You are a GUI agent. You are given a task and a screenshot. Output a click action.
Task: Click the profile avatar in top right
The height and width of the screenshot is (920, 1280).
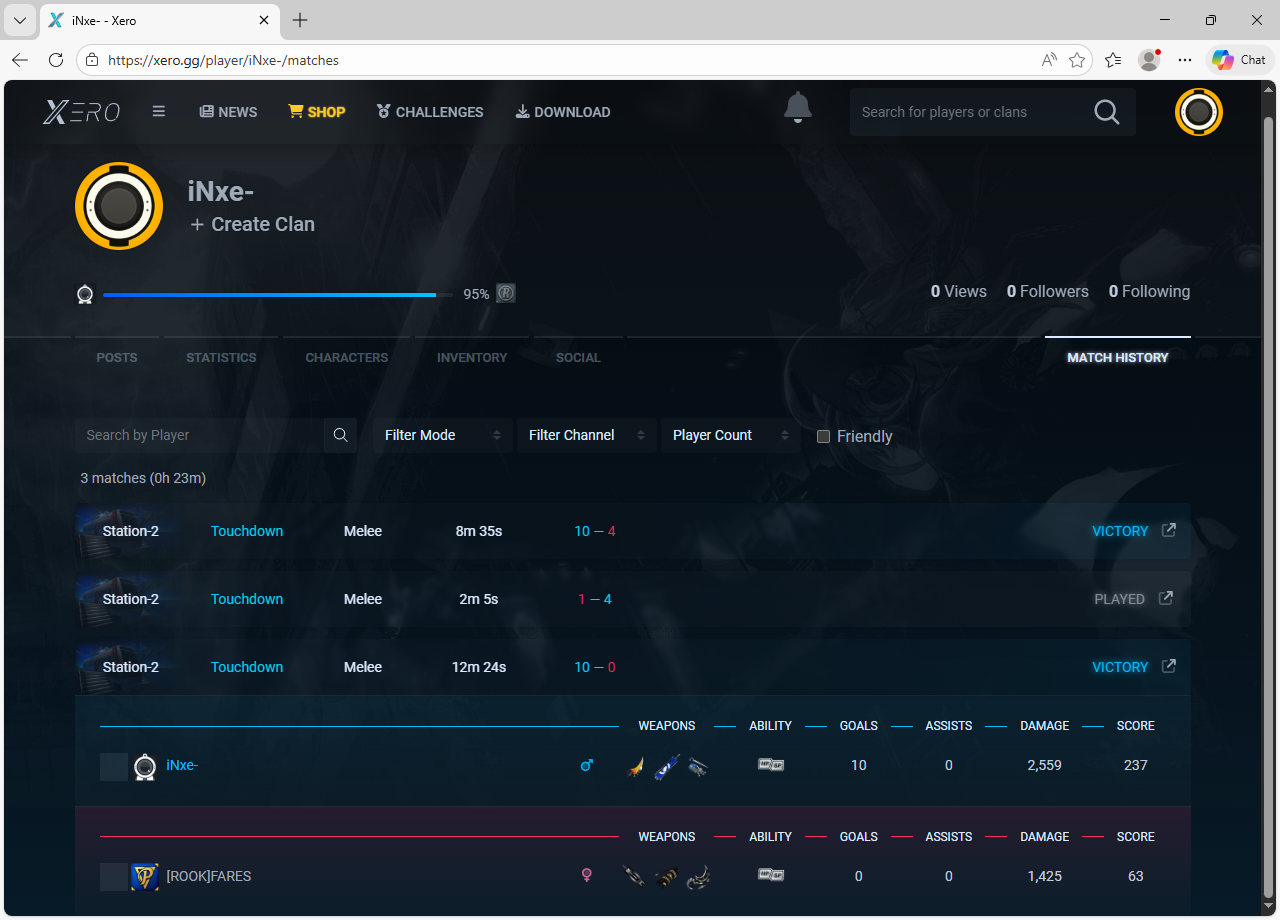1198,112
